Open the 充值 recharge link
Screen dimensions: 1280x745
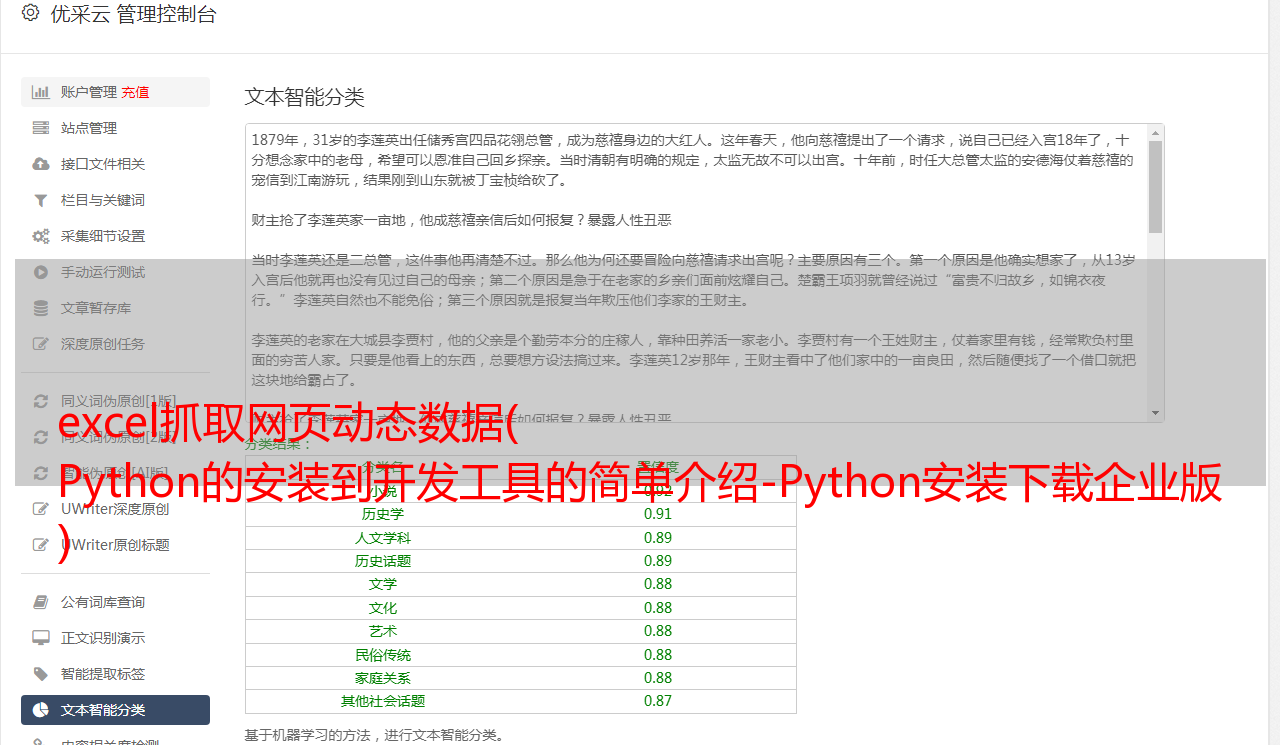coord(135,92)
